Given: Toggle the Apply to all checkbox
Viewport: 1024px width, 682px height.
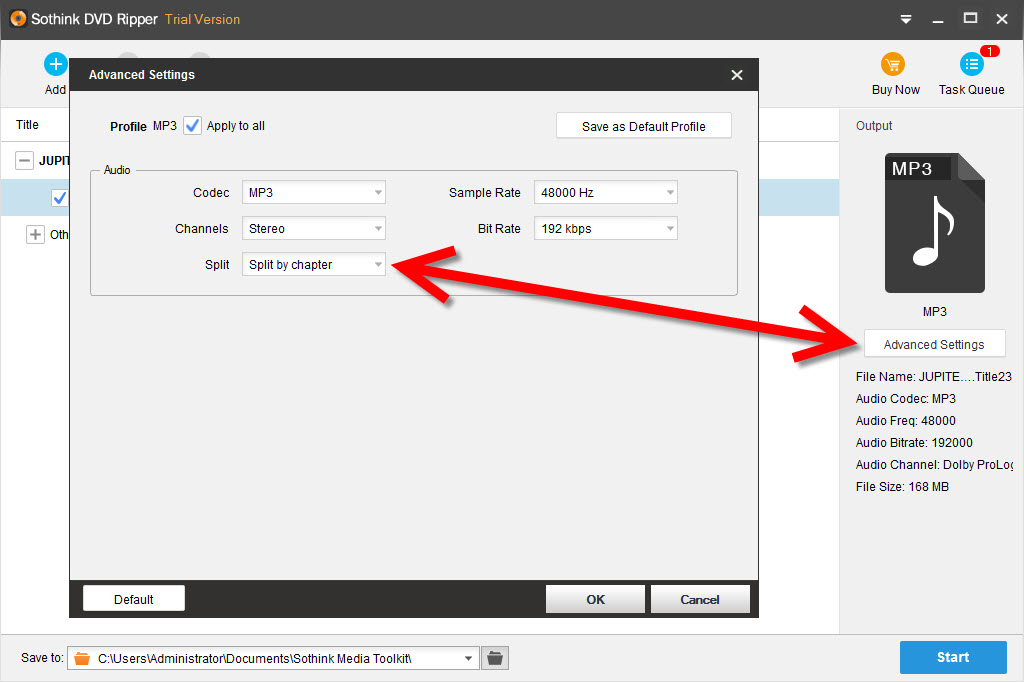Looking at the screenshot, I should (192, 125).
